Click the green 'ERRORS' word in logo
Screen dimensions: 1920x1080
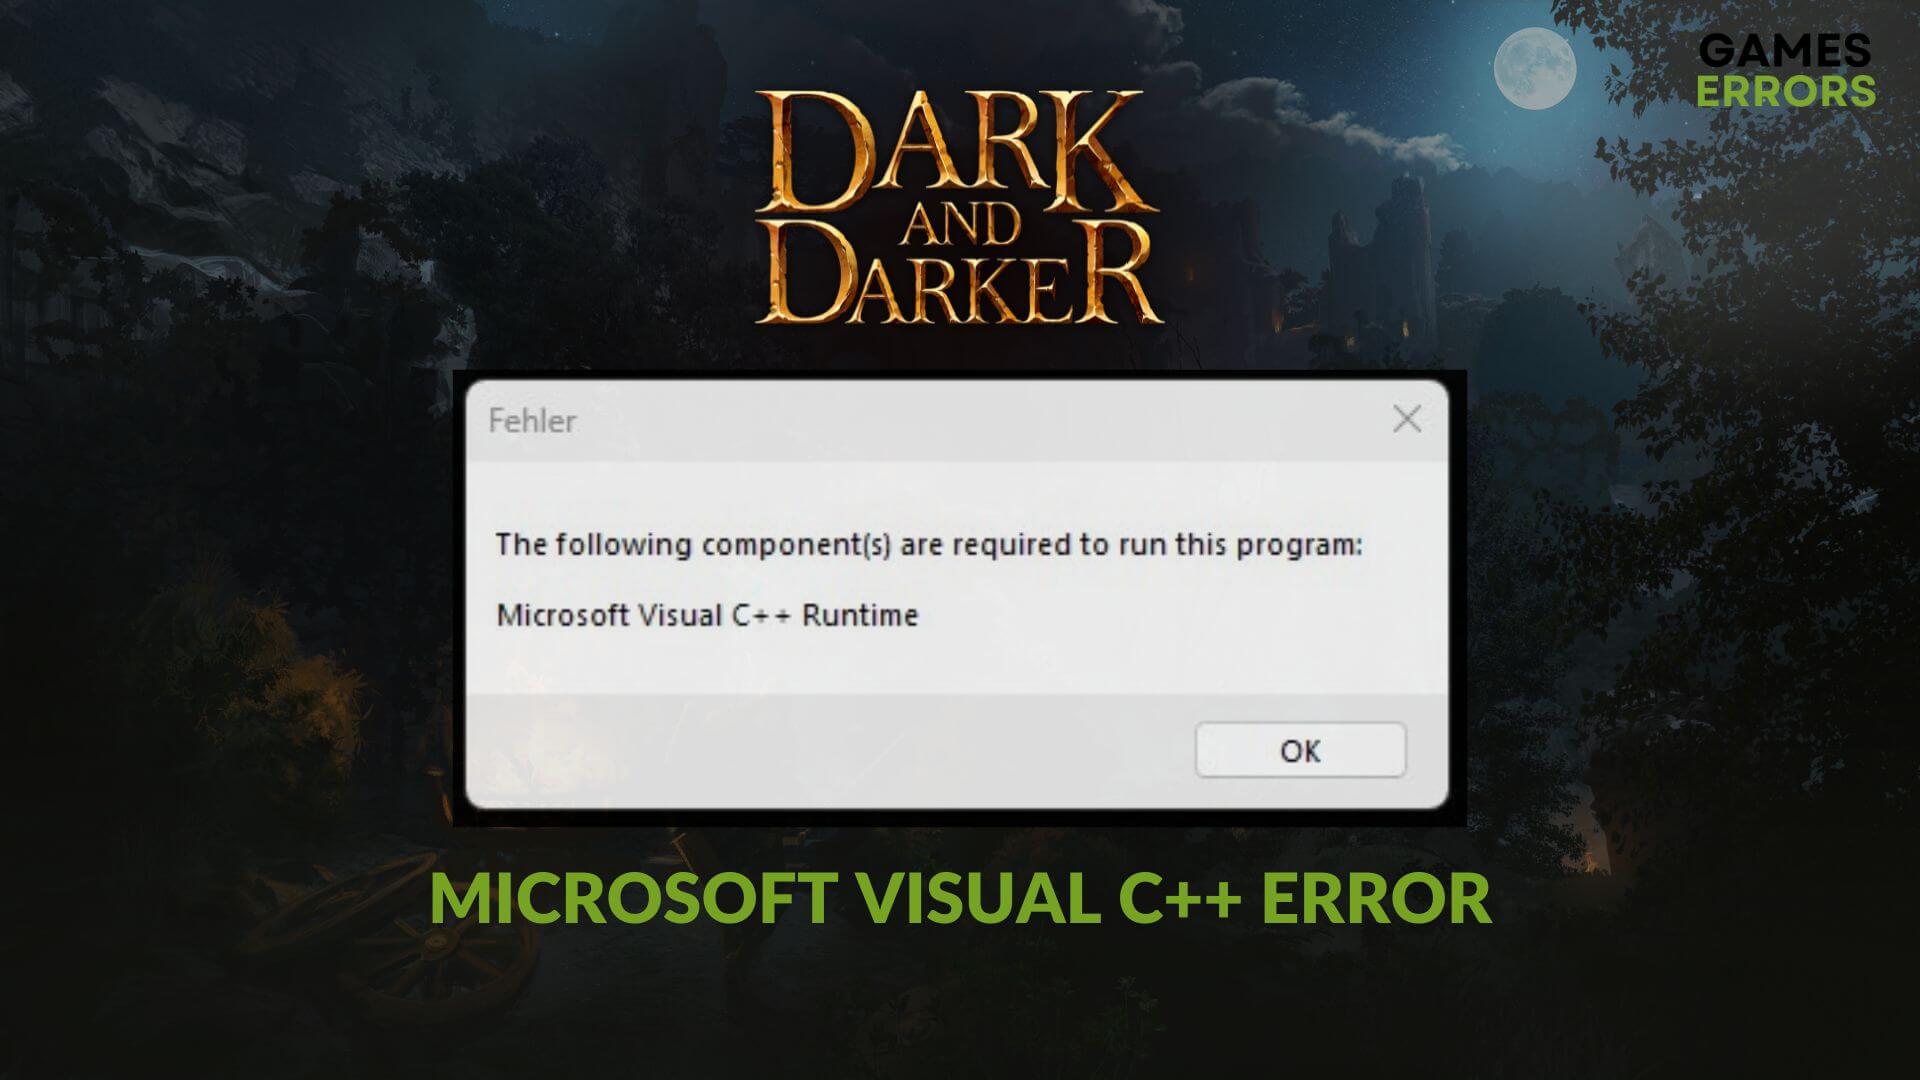pos(1785,90)
